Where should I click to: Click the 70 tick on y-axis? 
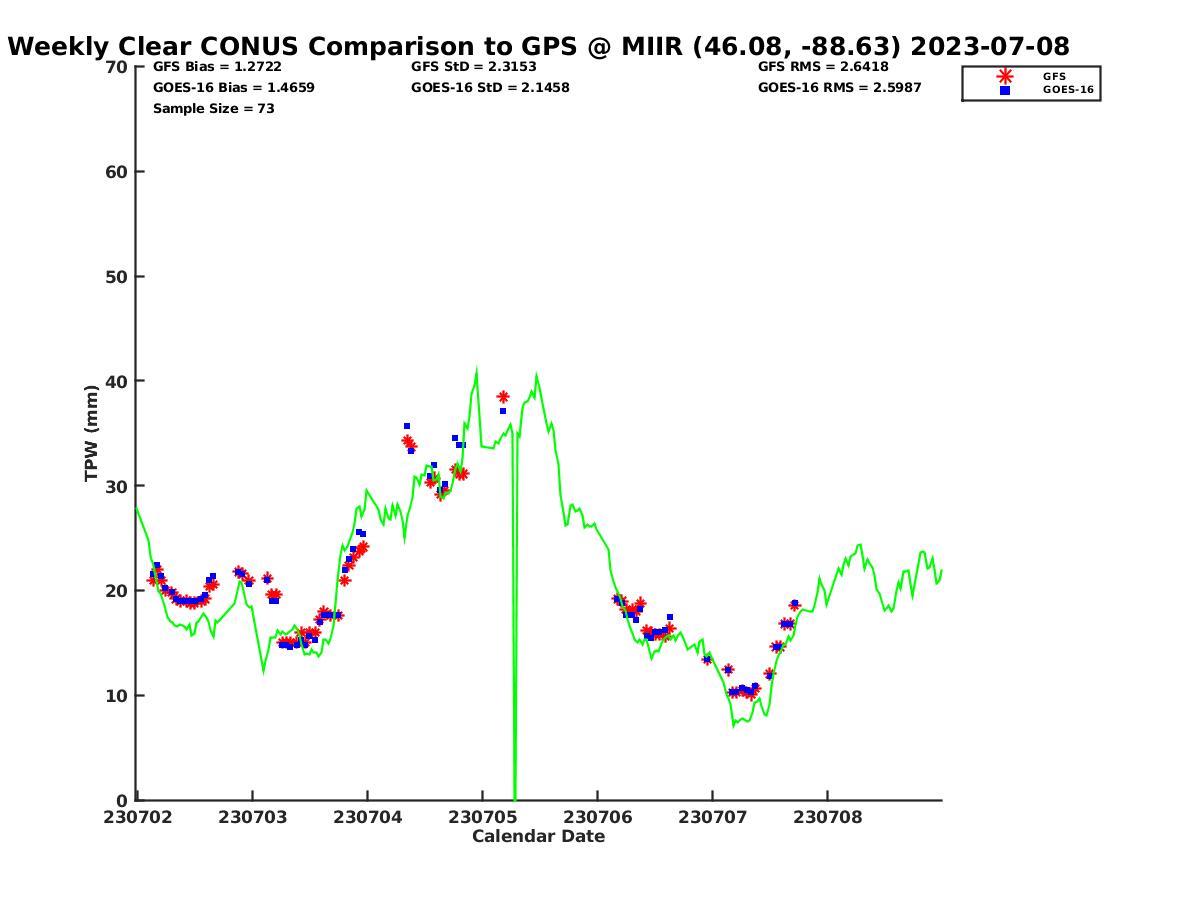click(116, 67)
